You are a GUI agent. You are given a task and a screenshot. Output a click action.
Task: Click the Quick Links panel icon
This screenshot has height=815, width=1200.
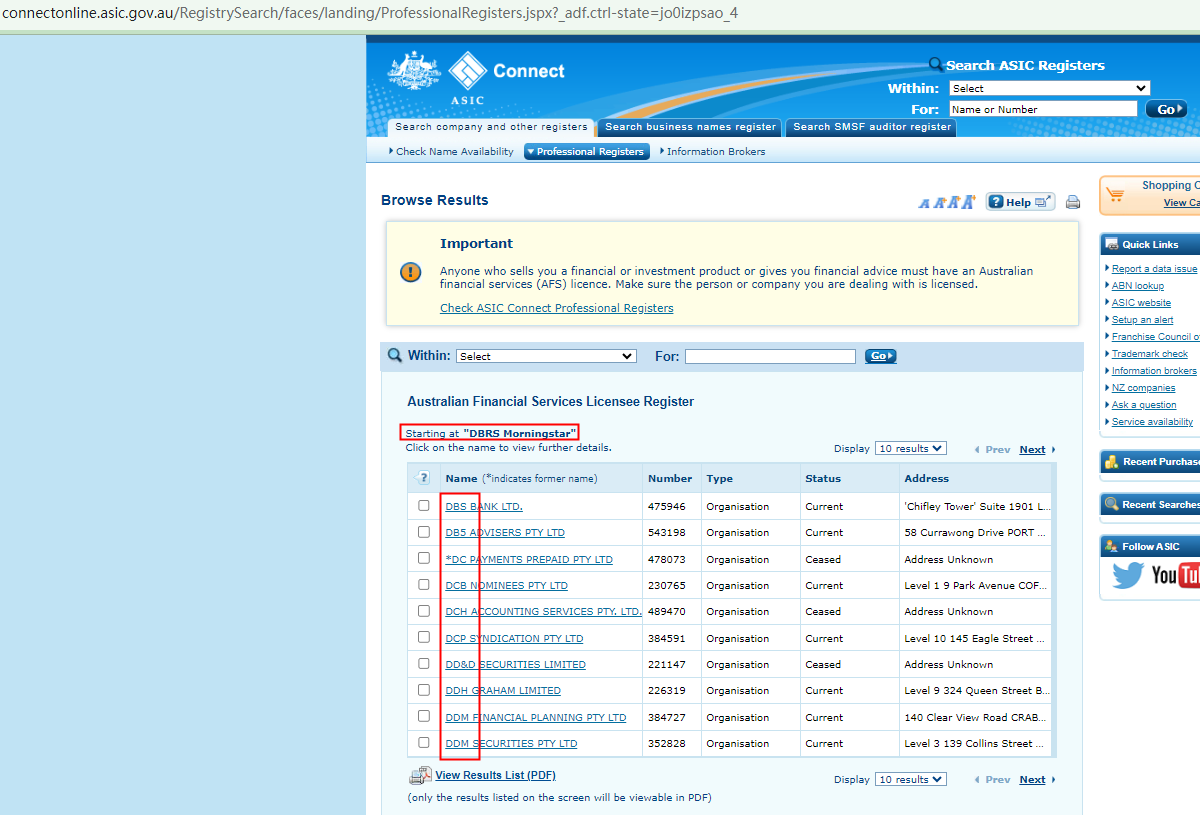[1110, 244]
